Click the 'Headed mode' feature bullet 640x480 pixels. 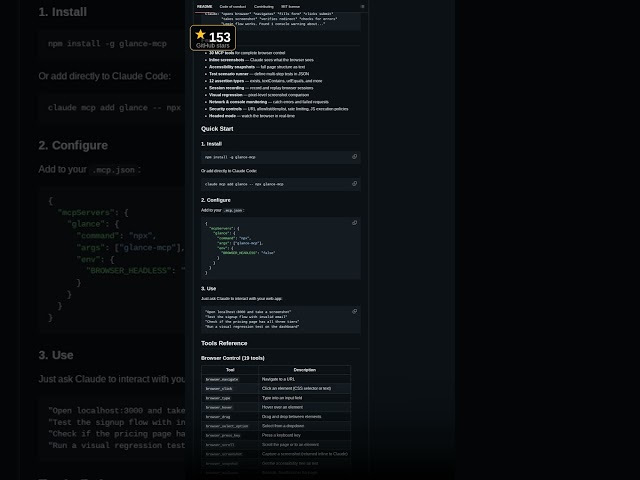point(252,116)
